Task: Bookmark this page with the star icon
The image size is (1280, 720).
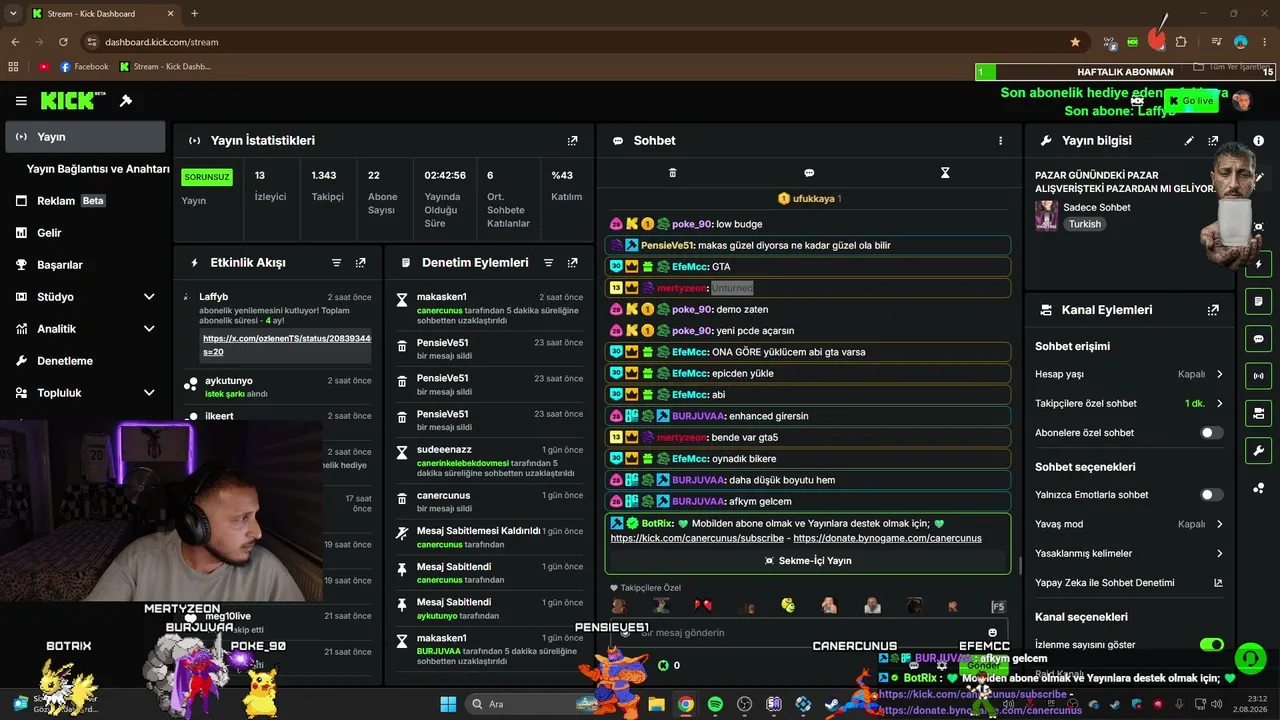Action: pyautogui.click(x=1075, y=42)
